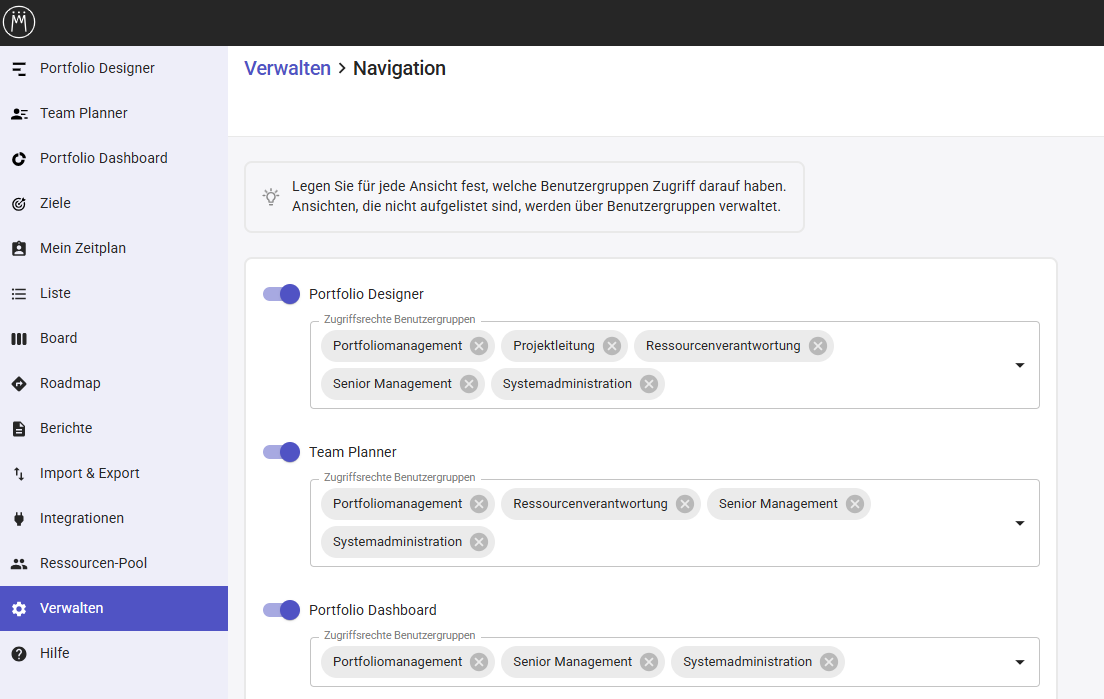Remove Systemadministration chip from Team Planner

(x=479, y=542)
